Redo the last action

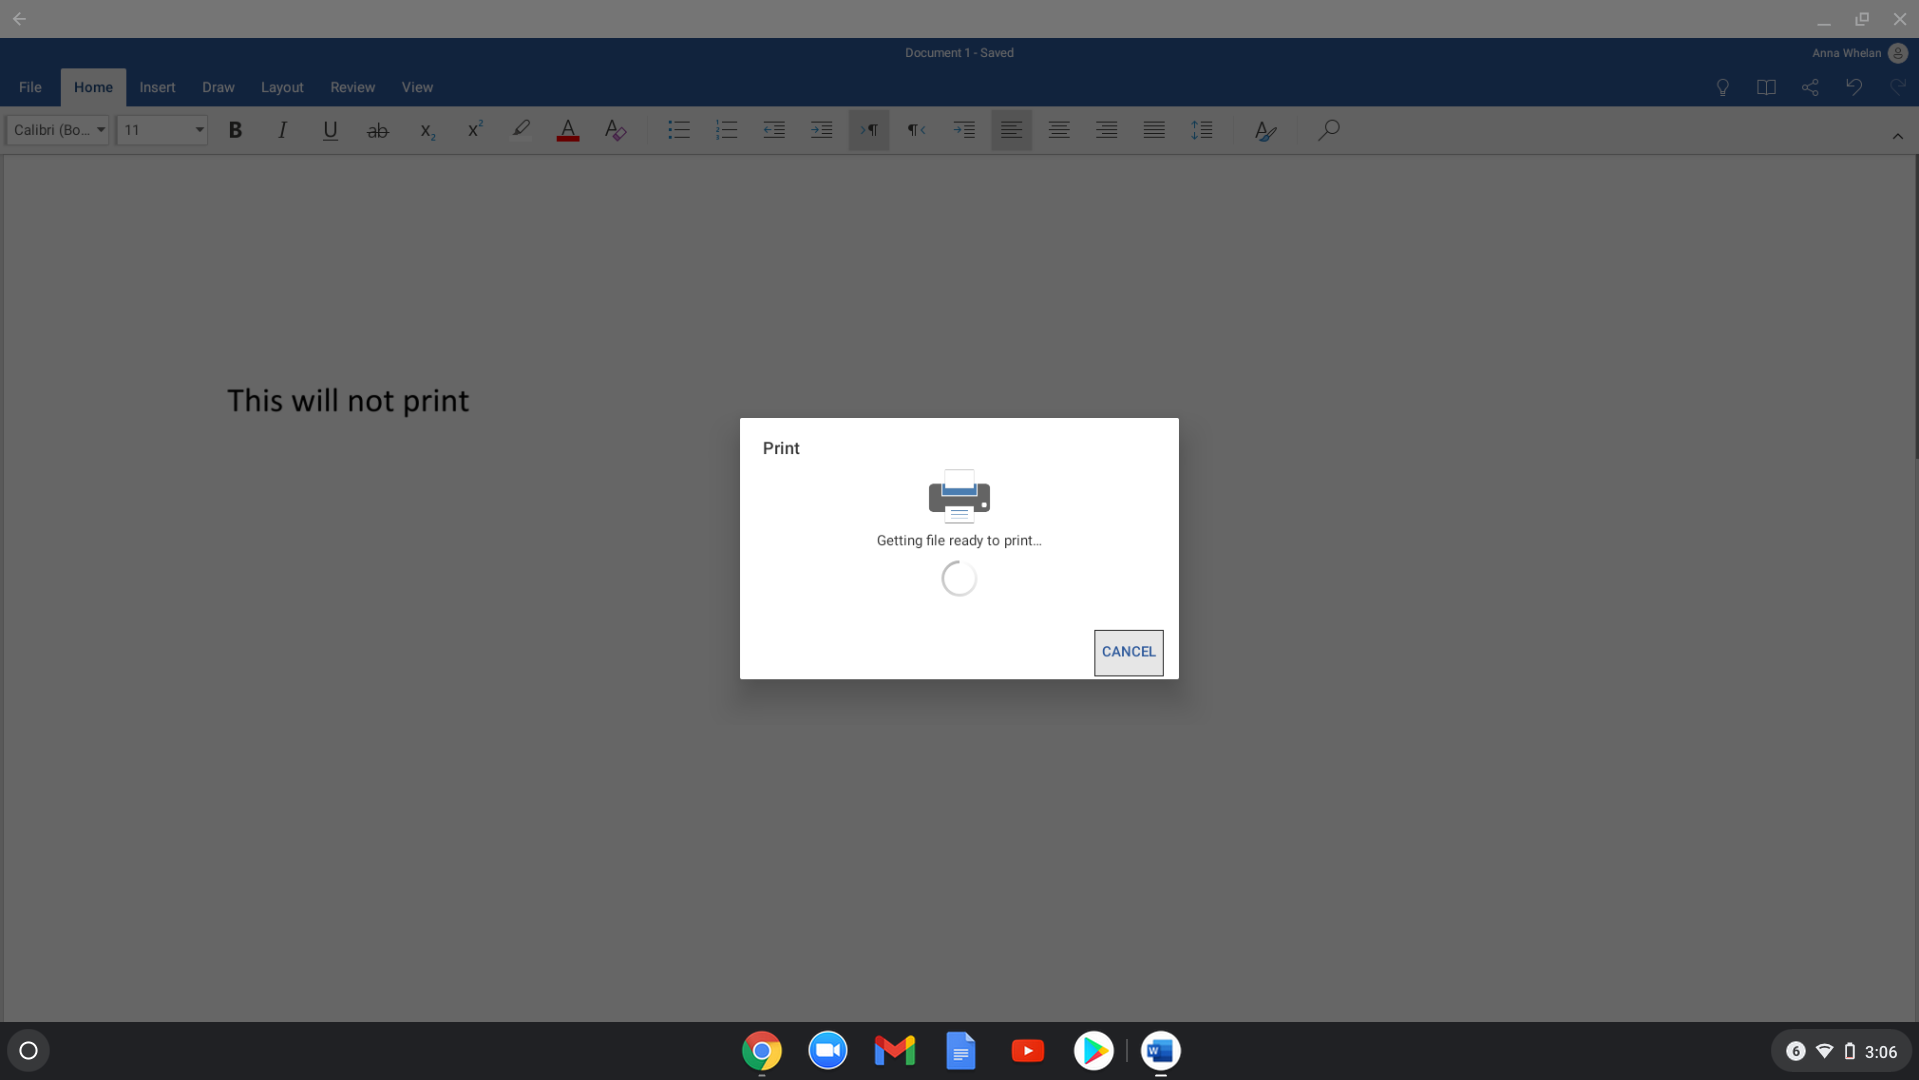pos(1898,87)
